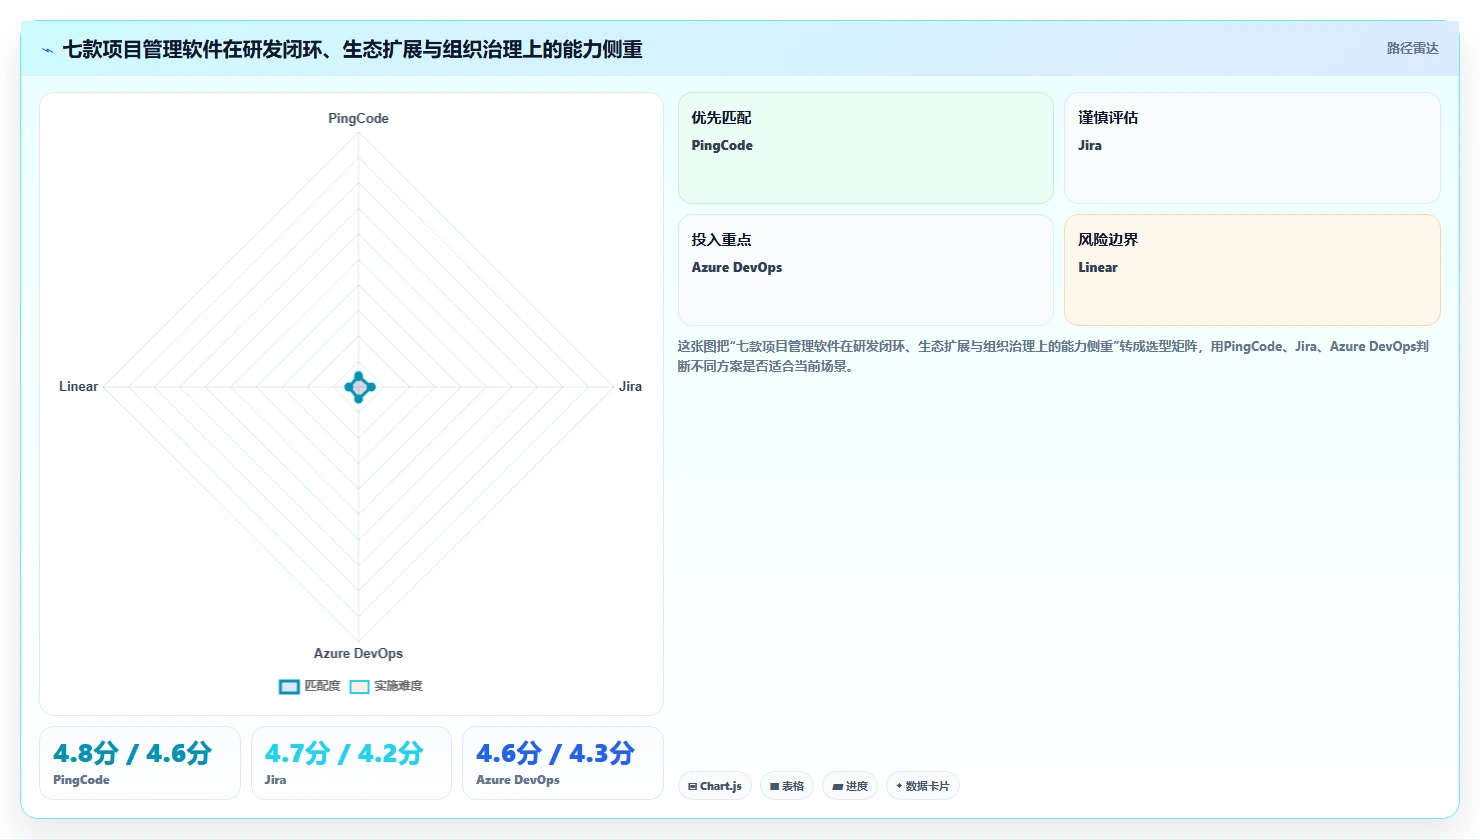1480x840 pixels.
Task: Select the 投入重点 Azure DevOps card
Action: point(866,270)
